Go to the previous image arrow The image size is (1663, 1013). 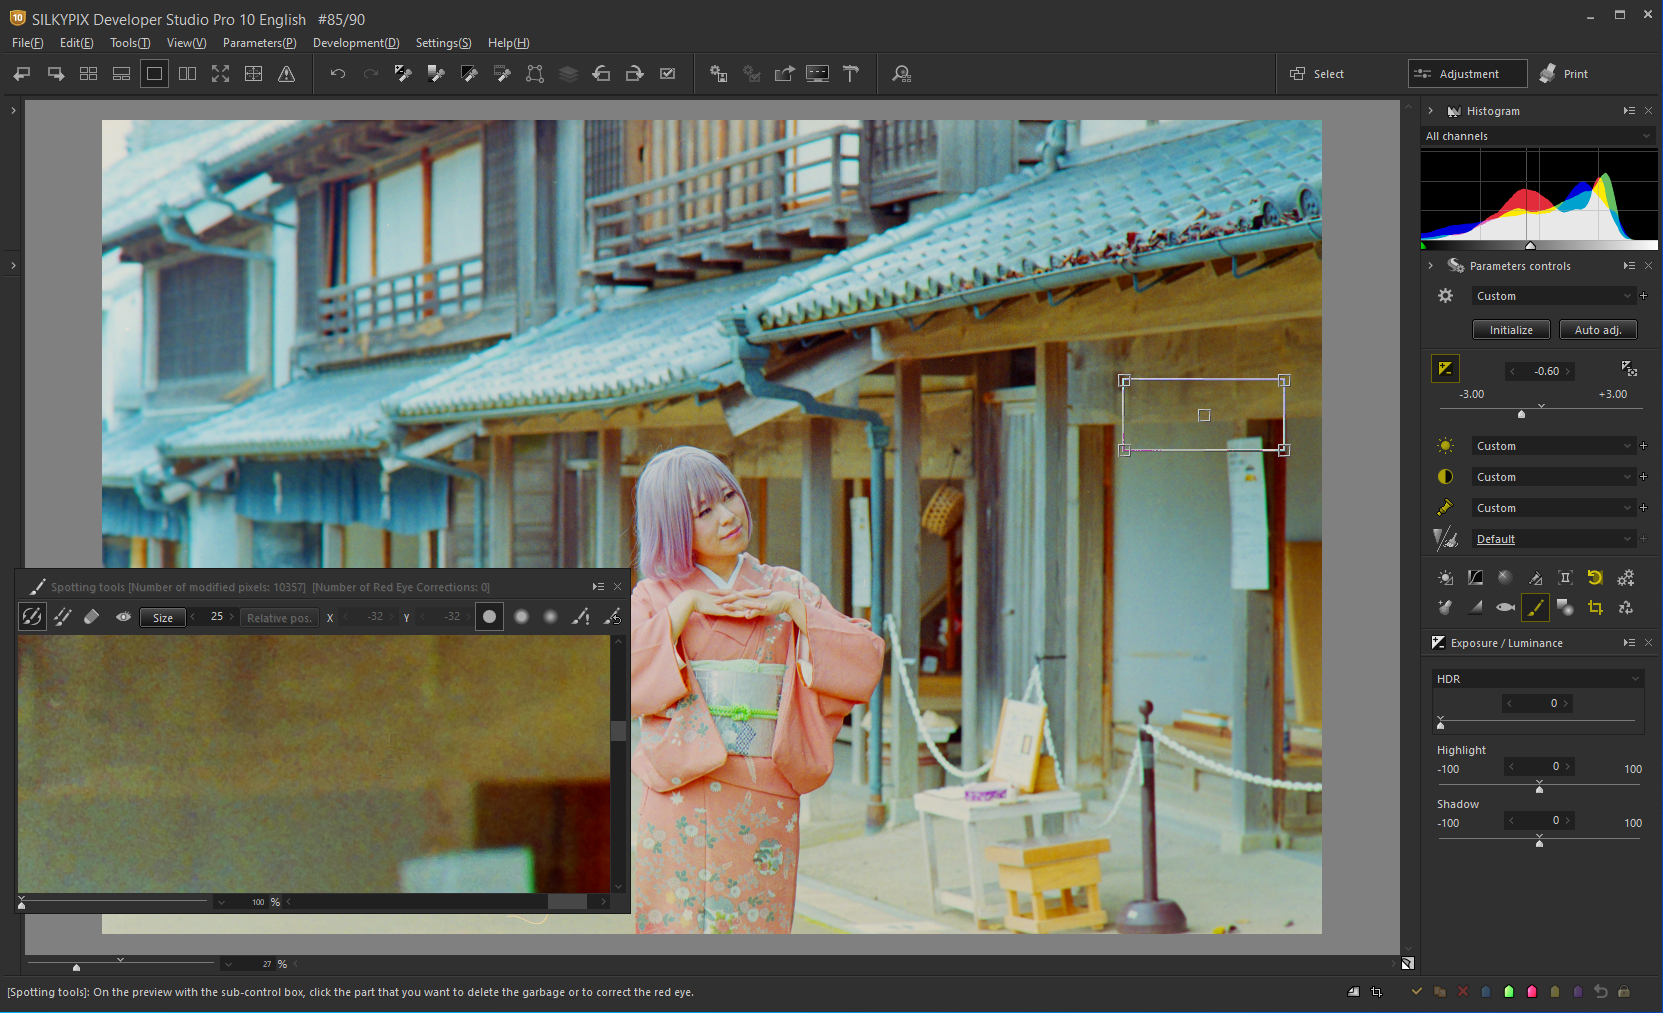(22, 74)
